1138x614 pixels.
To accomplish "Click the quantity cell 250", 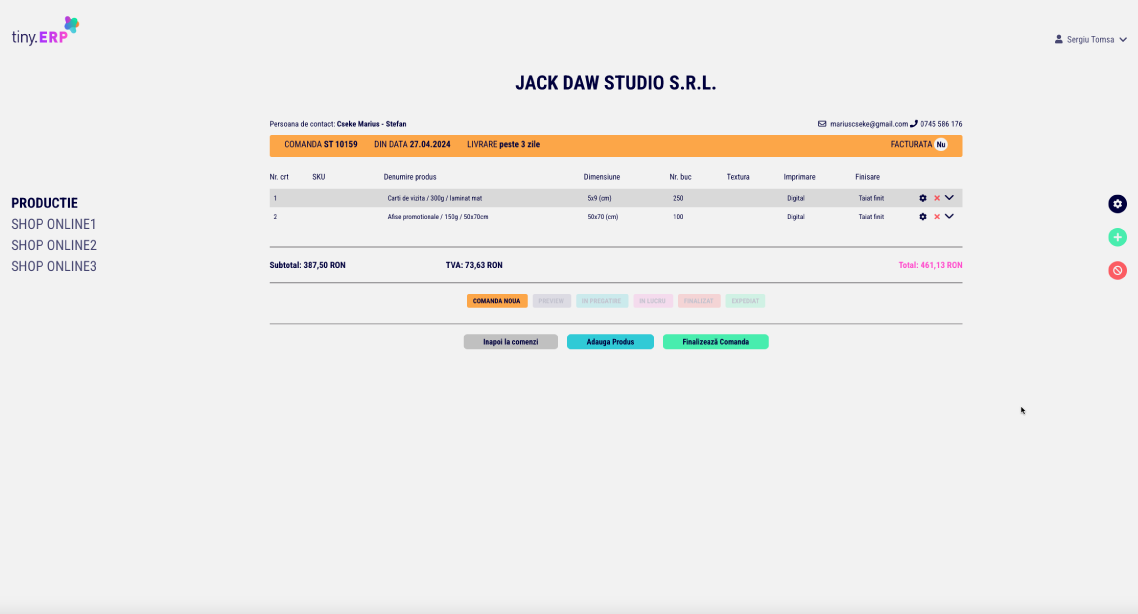I will 678,198.
